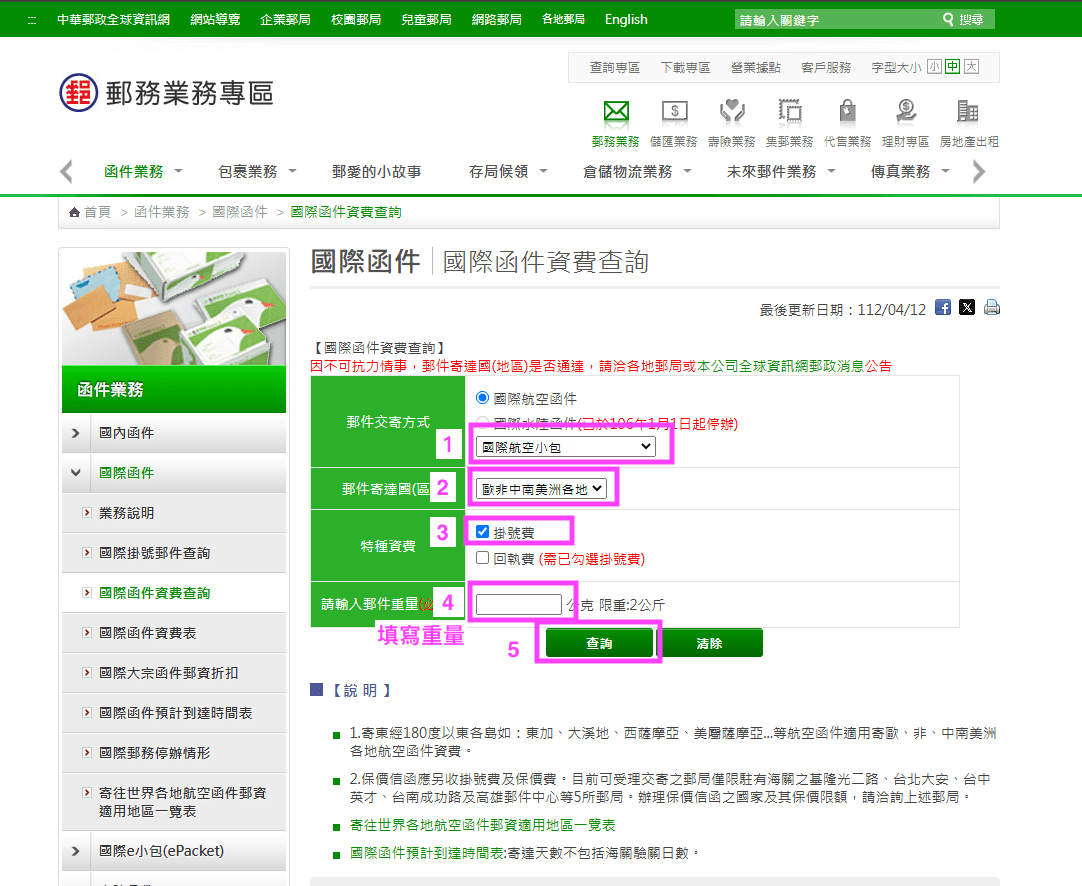Select 國際航空函件 radio button
This screenshot has height=886, width=1082.
[482, 397]
